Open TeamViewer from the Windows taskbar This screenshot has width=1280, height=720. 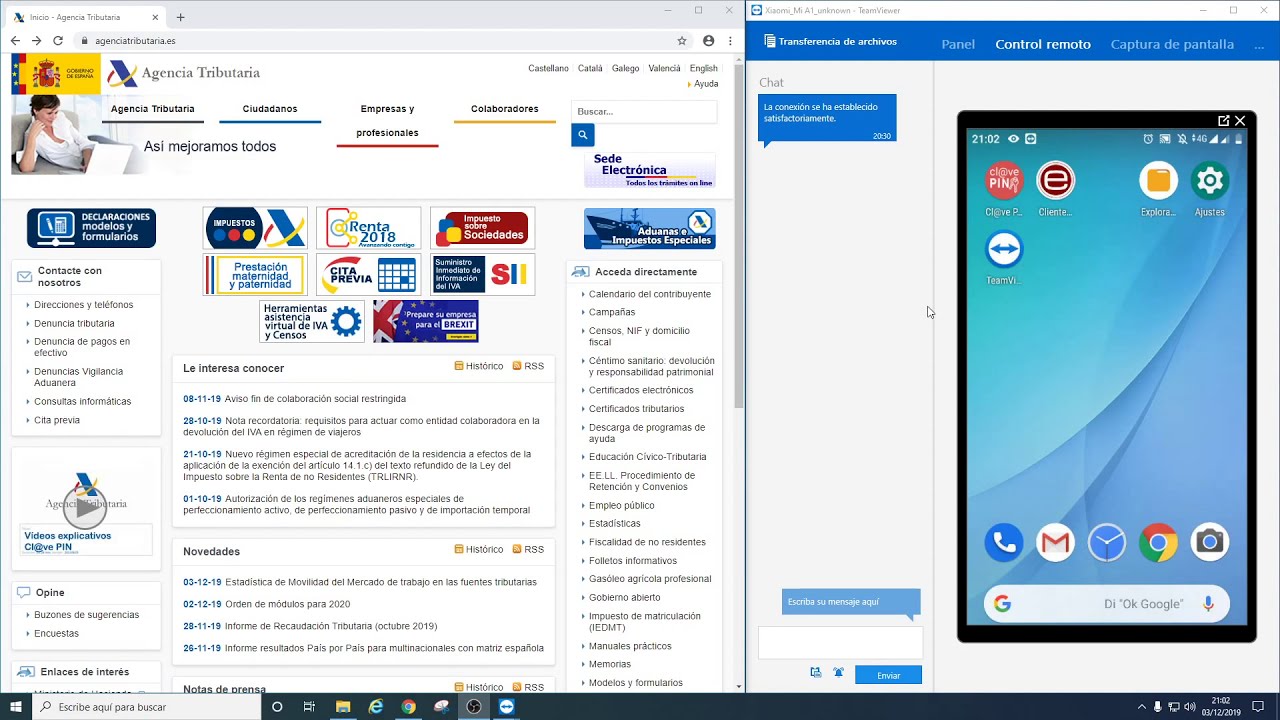coord(507,706)
